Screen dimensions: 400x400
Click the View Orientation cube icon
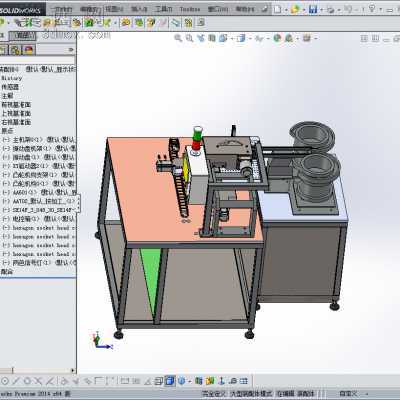[x=223, y=38]
